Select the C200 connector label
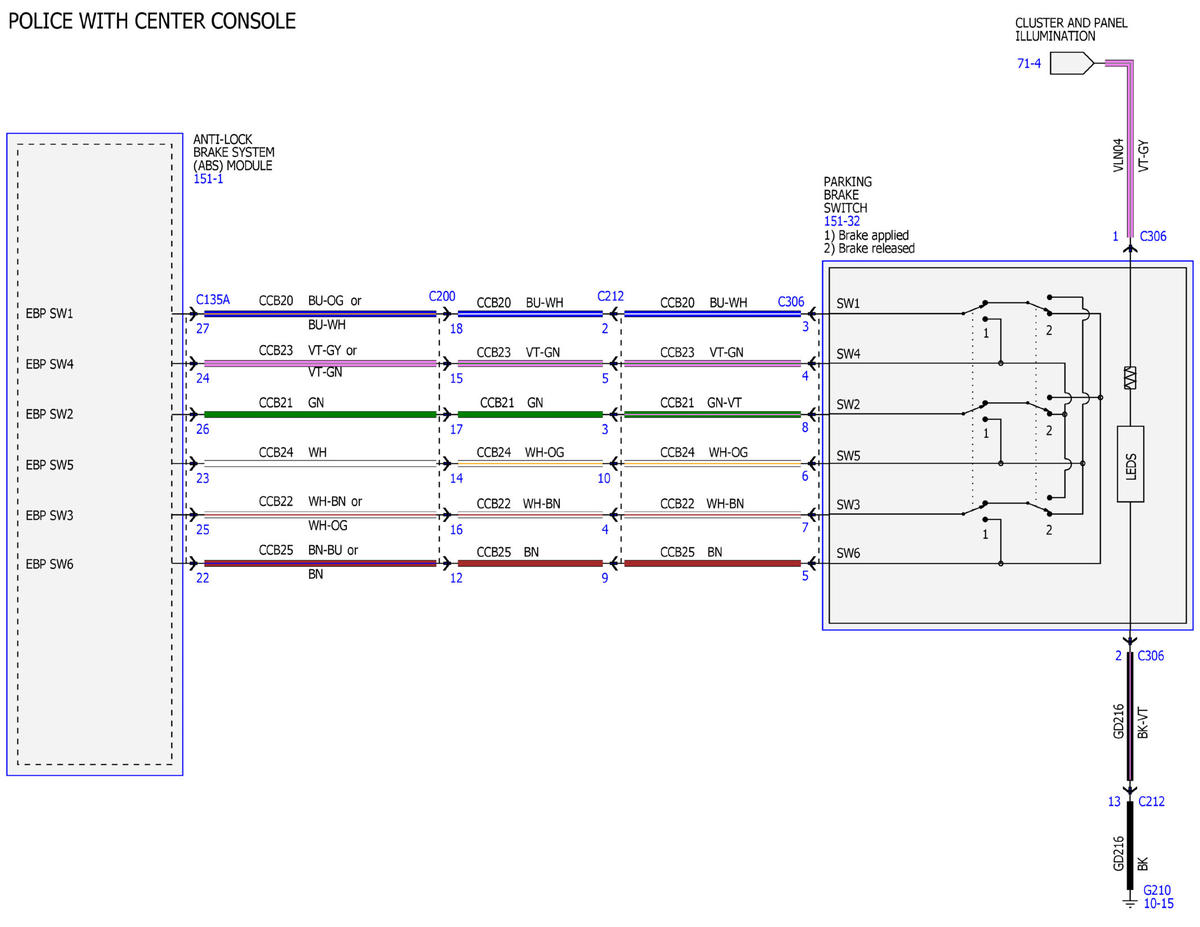 [442, 296]
